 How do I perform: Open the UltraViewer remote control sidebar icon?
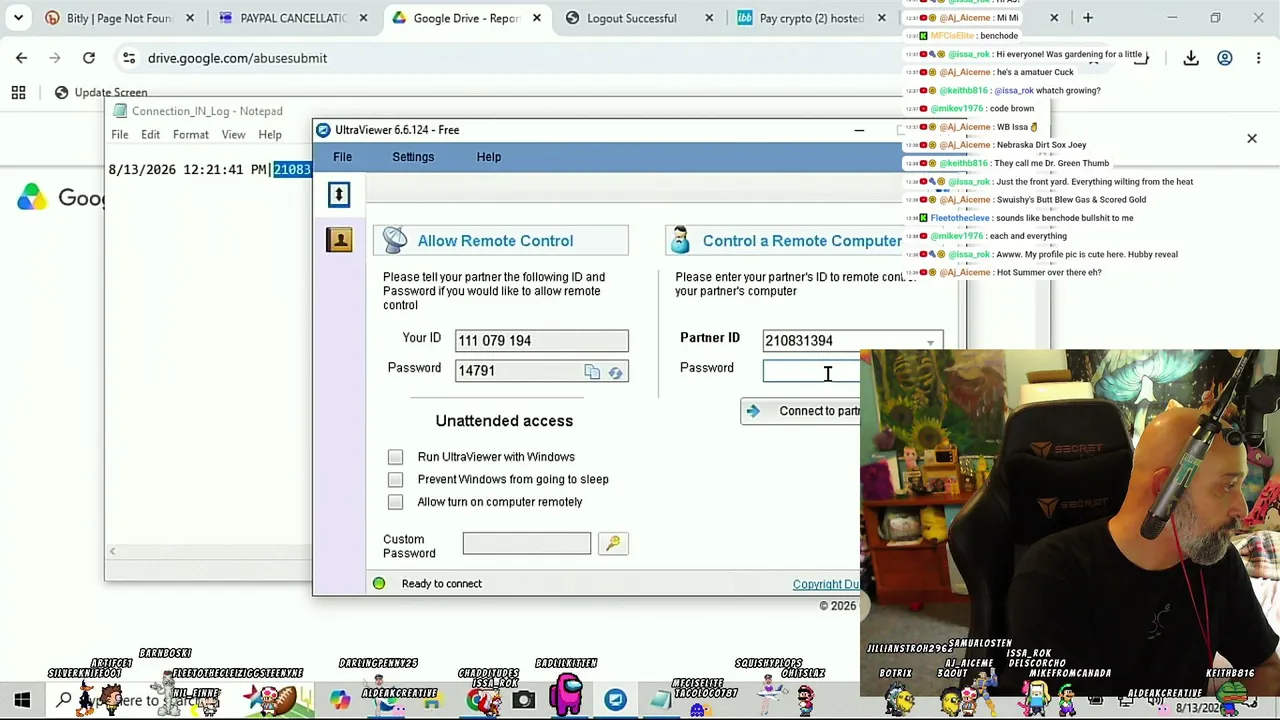pos(339,194)
